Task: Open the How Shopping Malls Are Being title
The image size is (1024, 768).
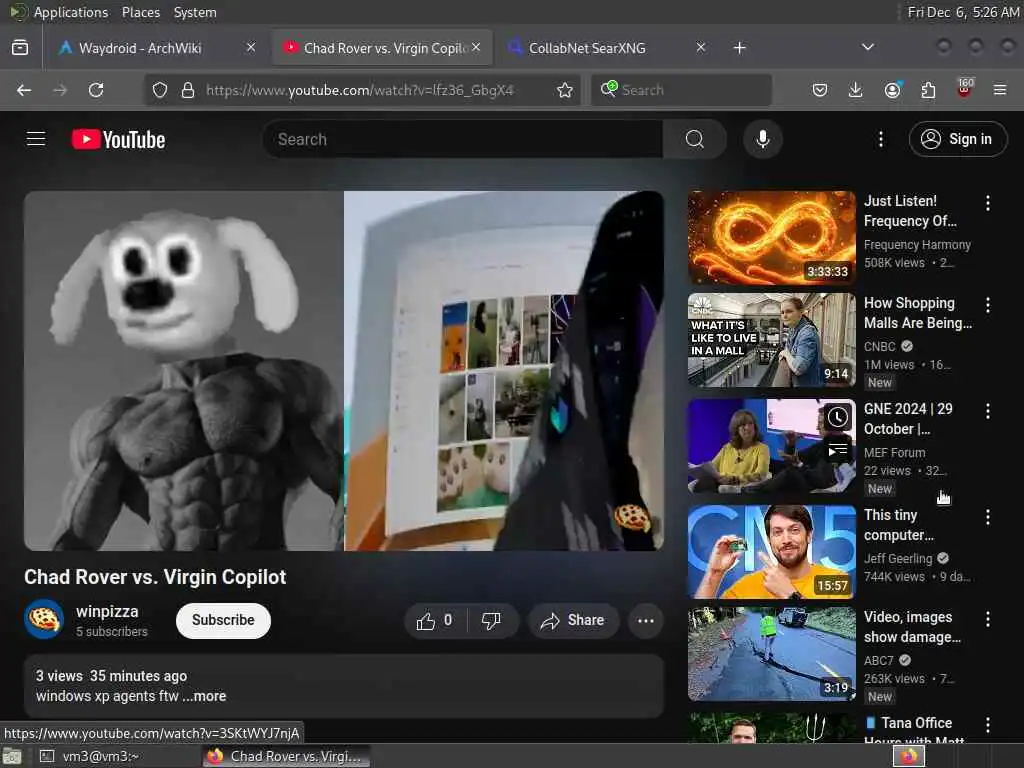Action: tap(918, 313)
